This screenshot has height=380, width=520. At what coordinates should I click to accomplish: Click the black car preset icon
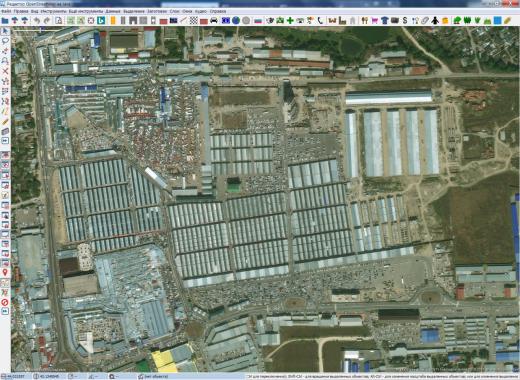pos(214,21)
